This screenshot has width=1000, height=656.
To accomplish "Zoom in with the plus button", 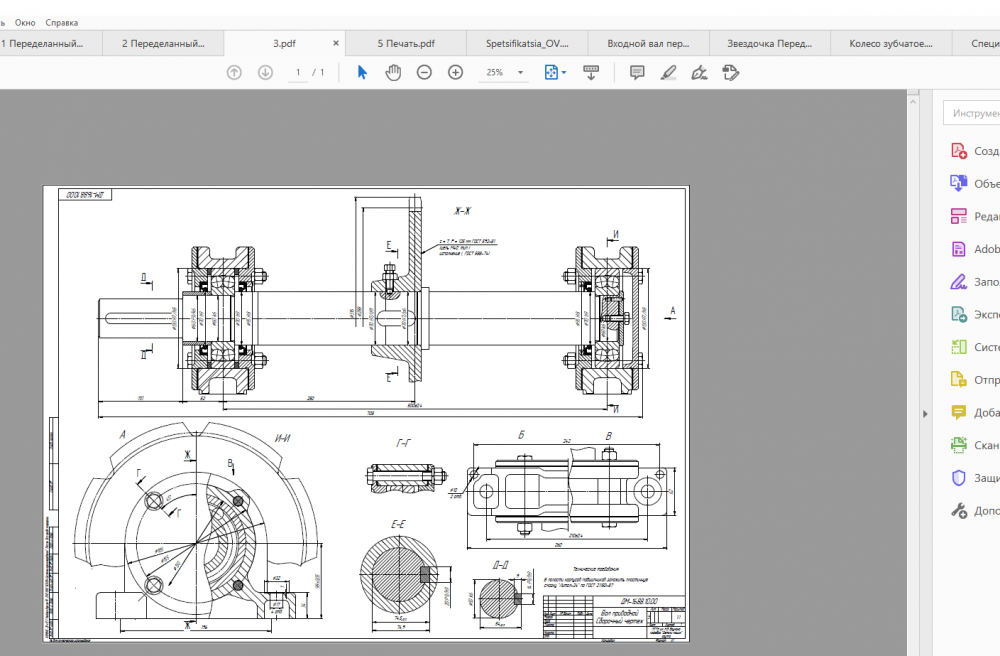I will (455, 72).
